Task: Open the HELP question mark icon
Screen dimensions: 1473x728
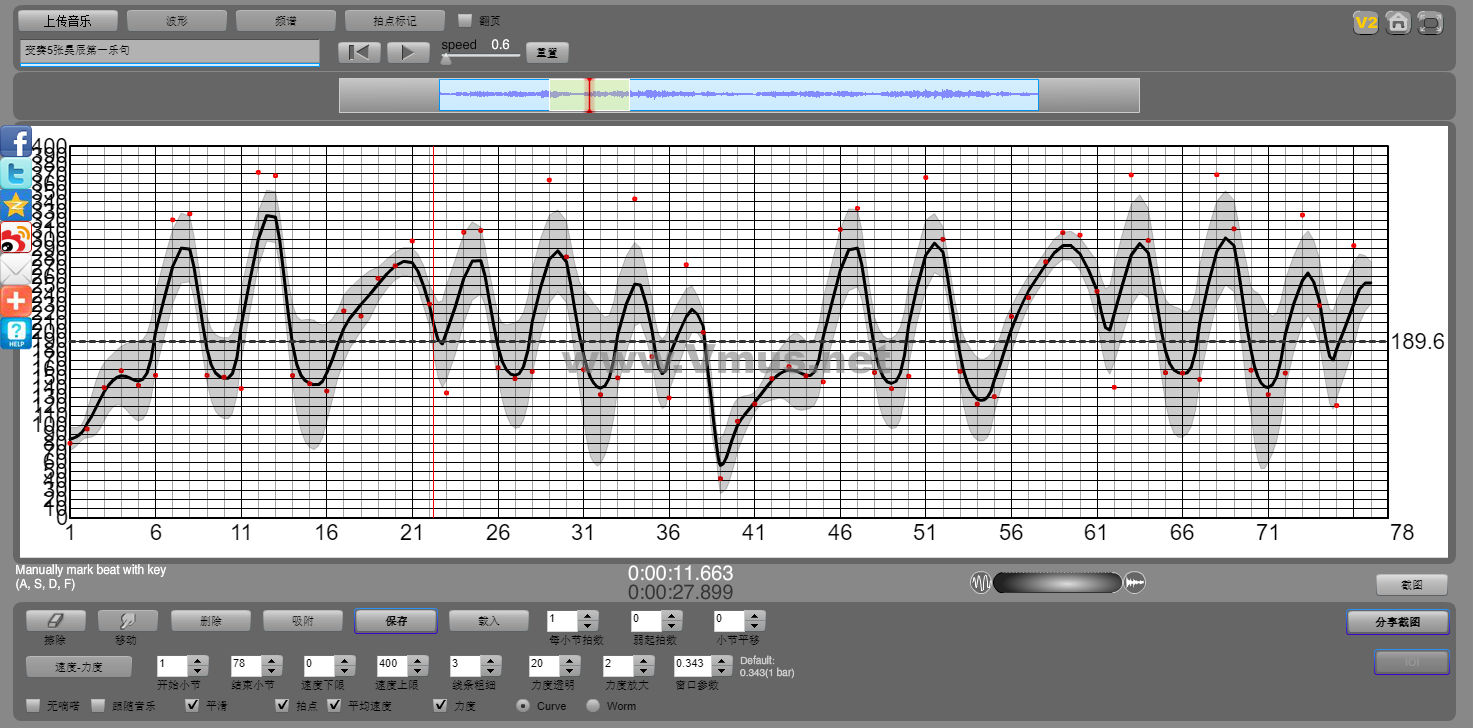Action: [16, 334]
